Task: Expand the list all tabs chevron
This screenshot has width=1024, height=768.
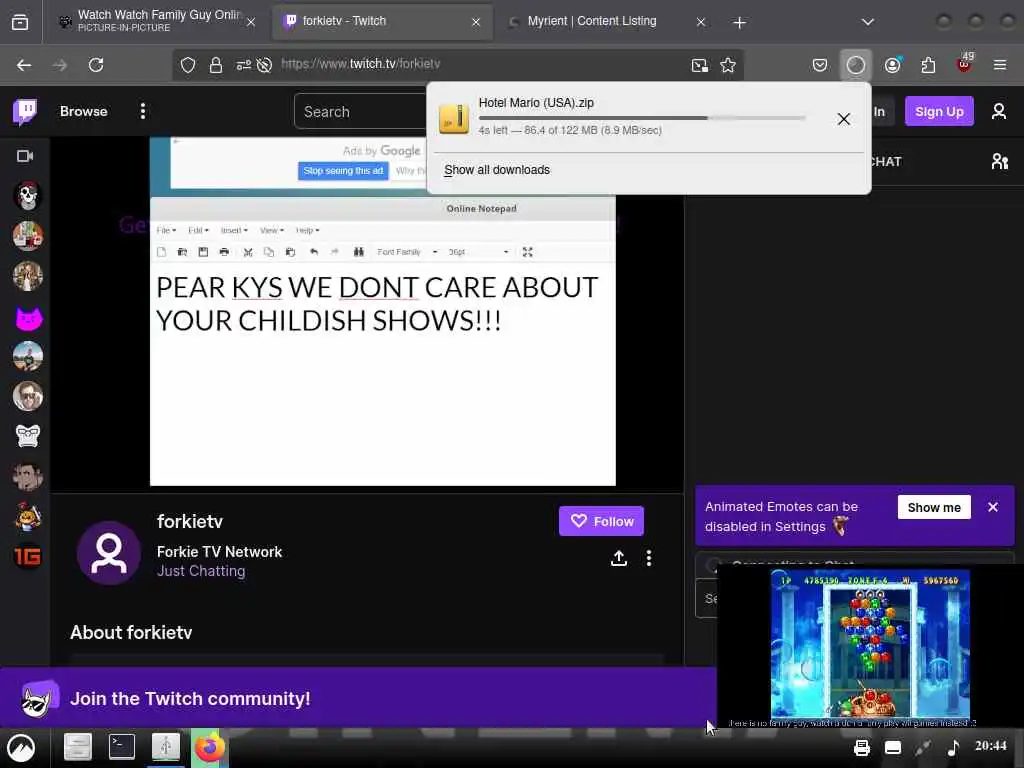Action: tap(867, 22)
